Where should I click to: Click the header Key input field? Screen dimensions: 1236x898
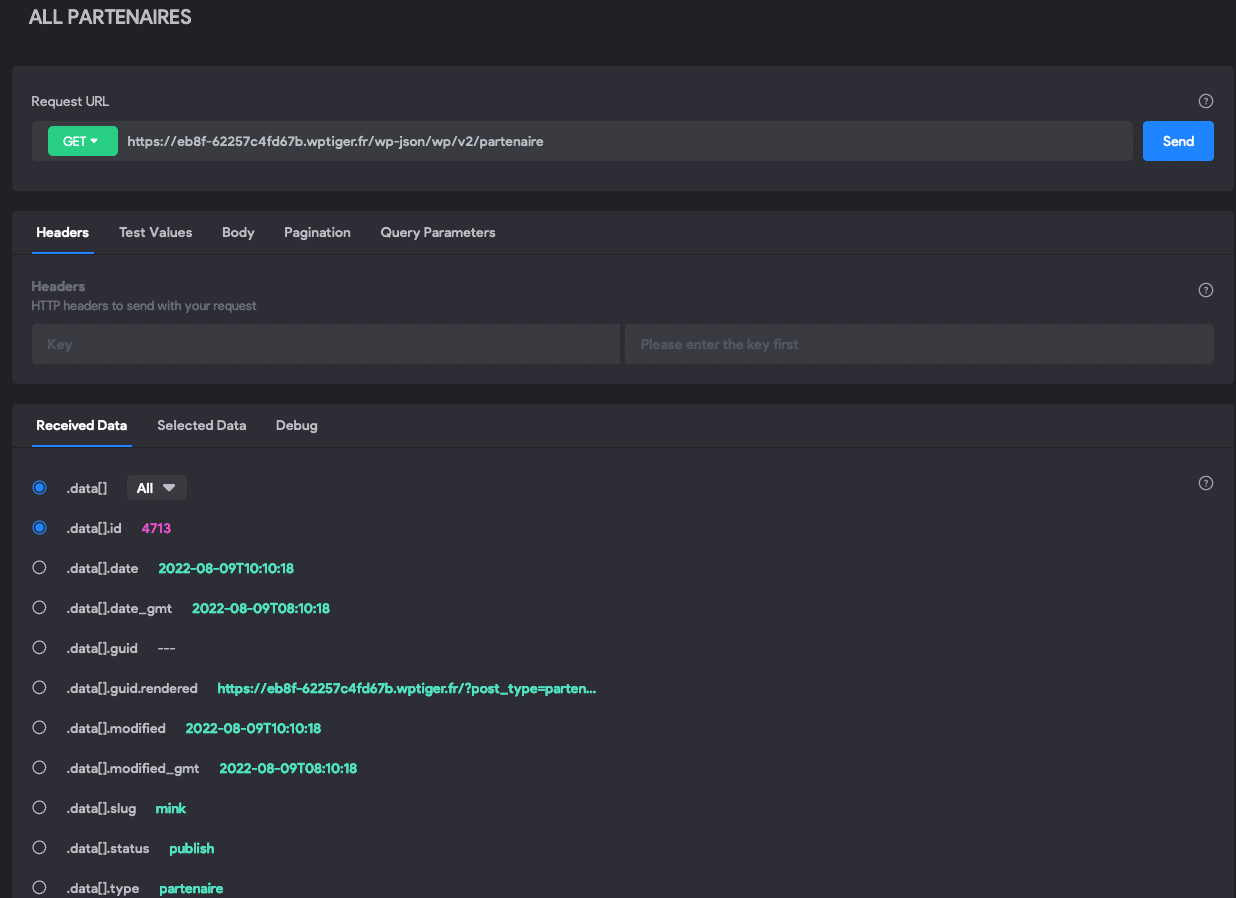click(x=326, y=344)
